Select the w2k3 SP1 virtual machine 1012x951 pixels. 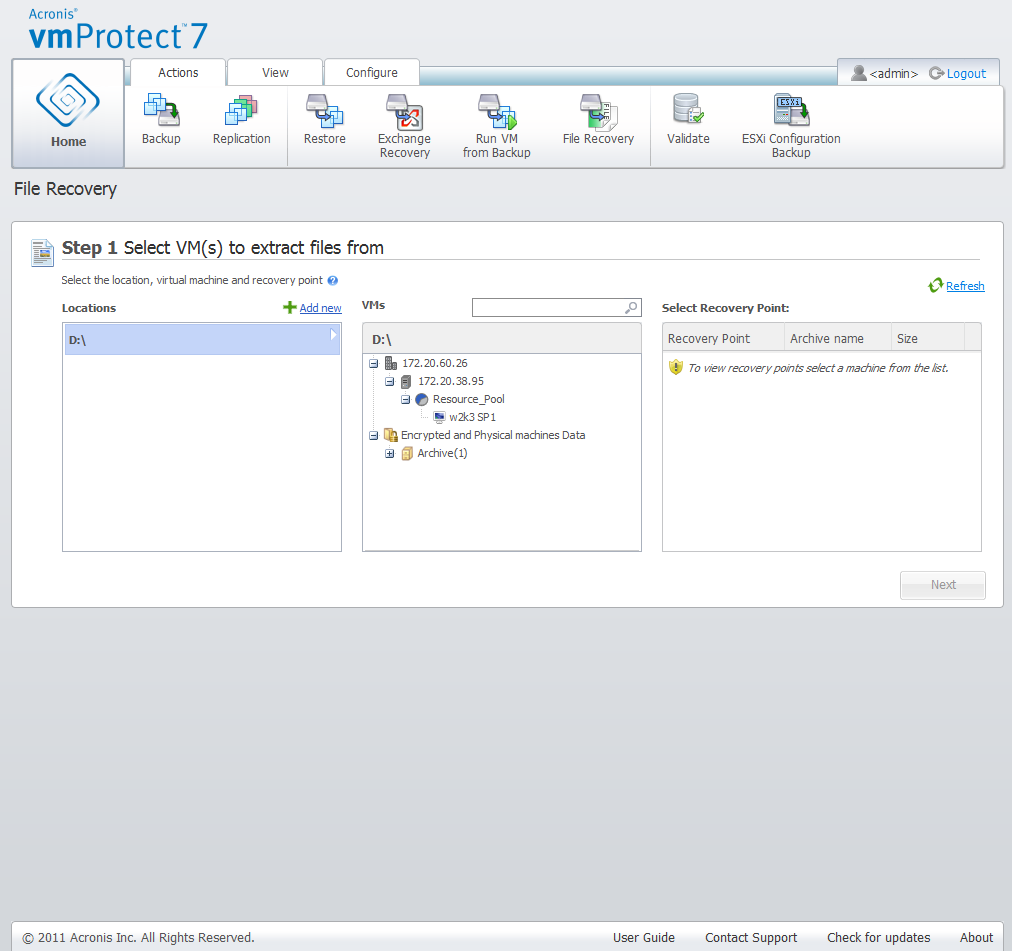[472, 417]
